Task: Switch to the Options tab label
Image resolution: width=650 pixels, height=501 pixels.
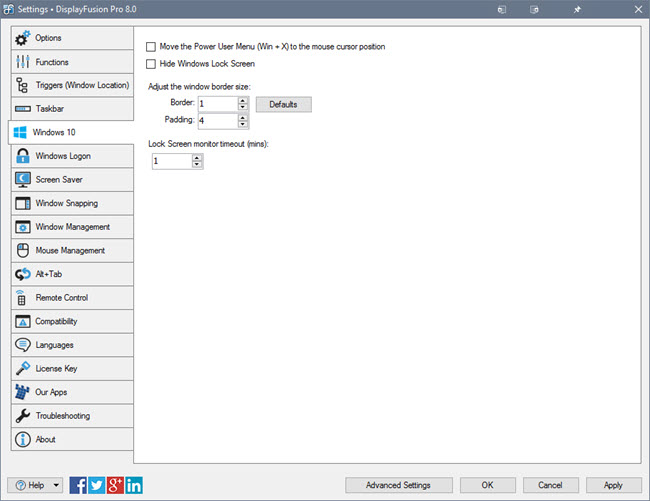Action: (48, 38)
